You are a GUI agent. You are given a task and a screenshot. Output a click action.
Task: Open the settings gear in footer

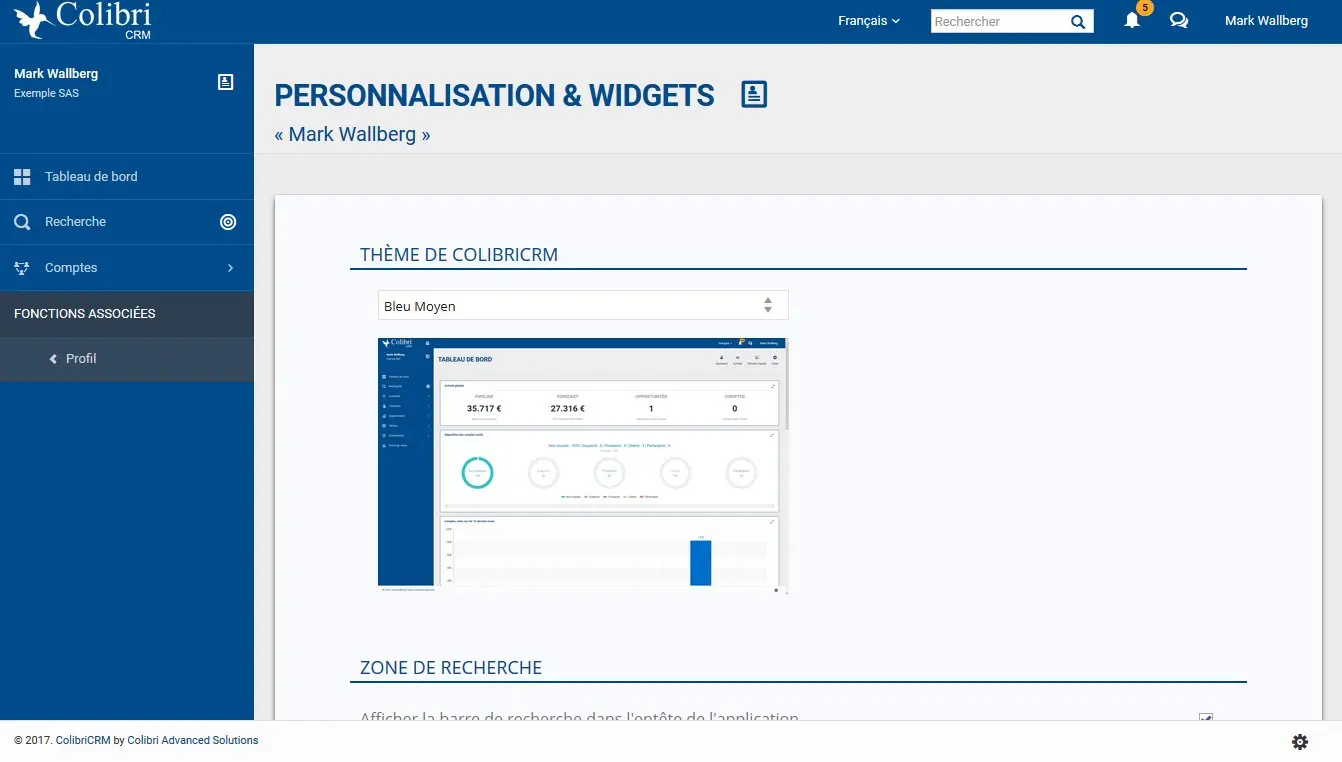(1300, 742)
